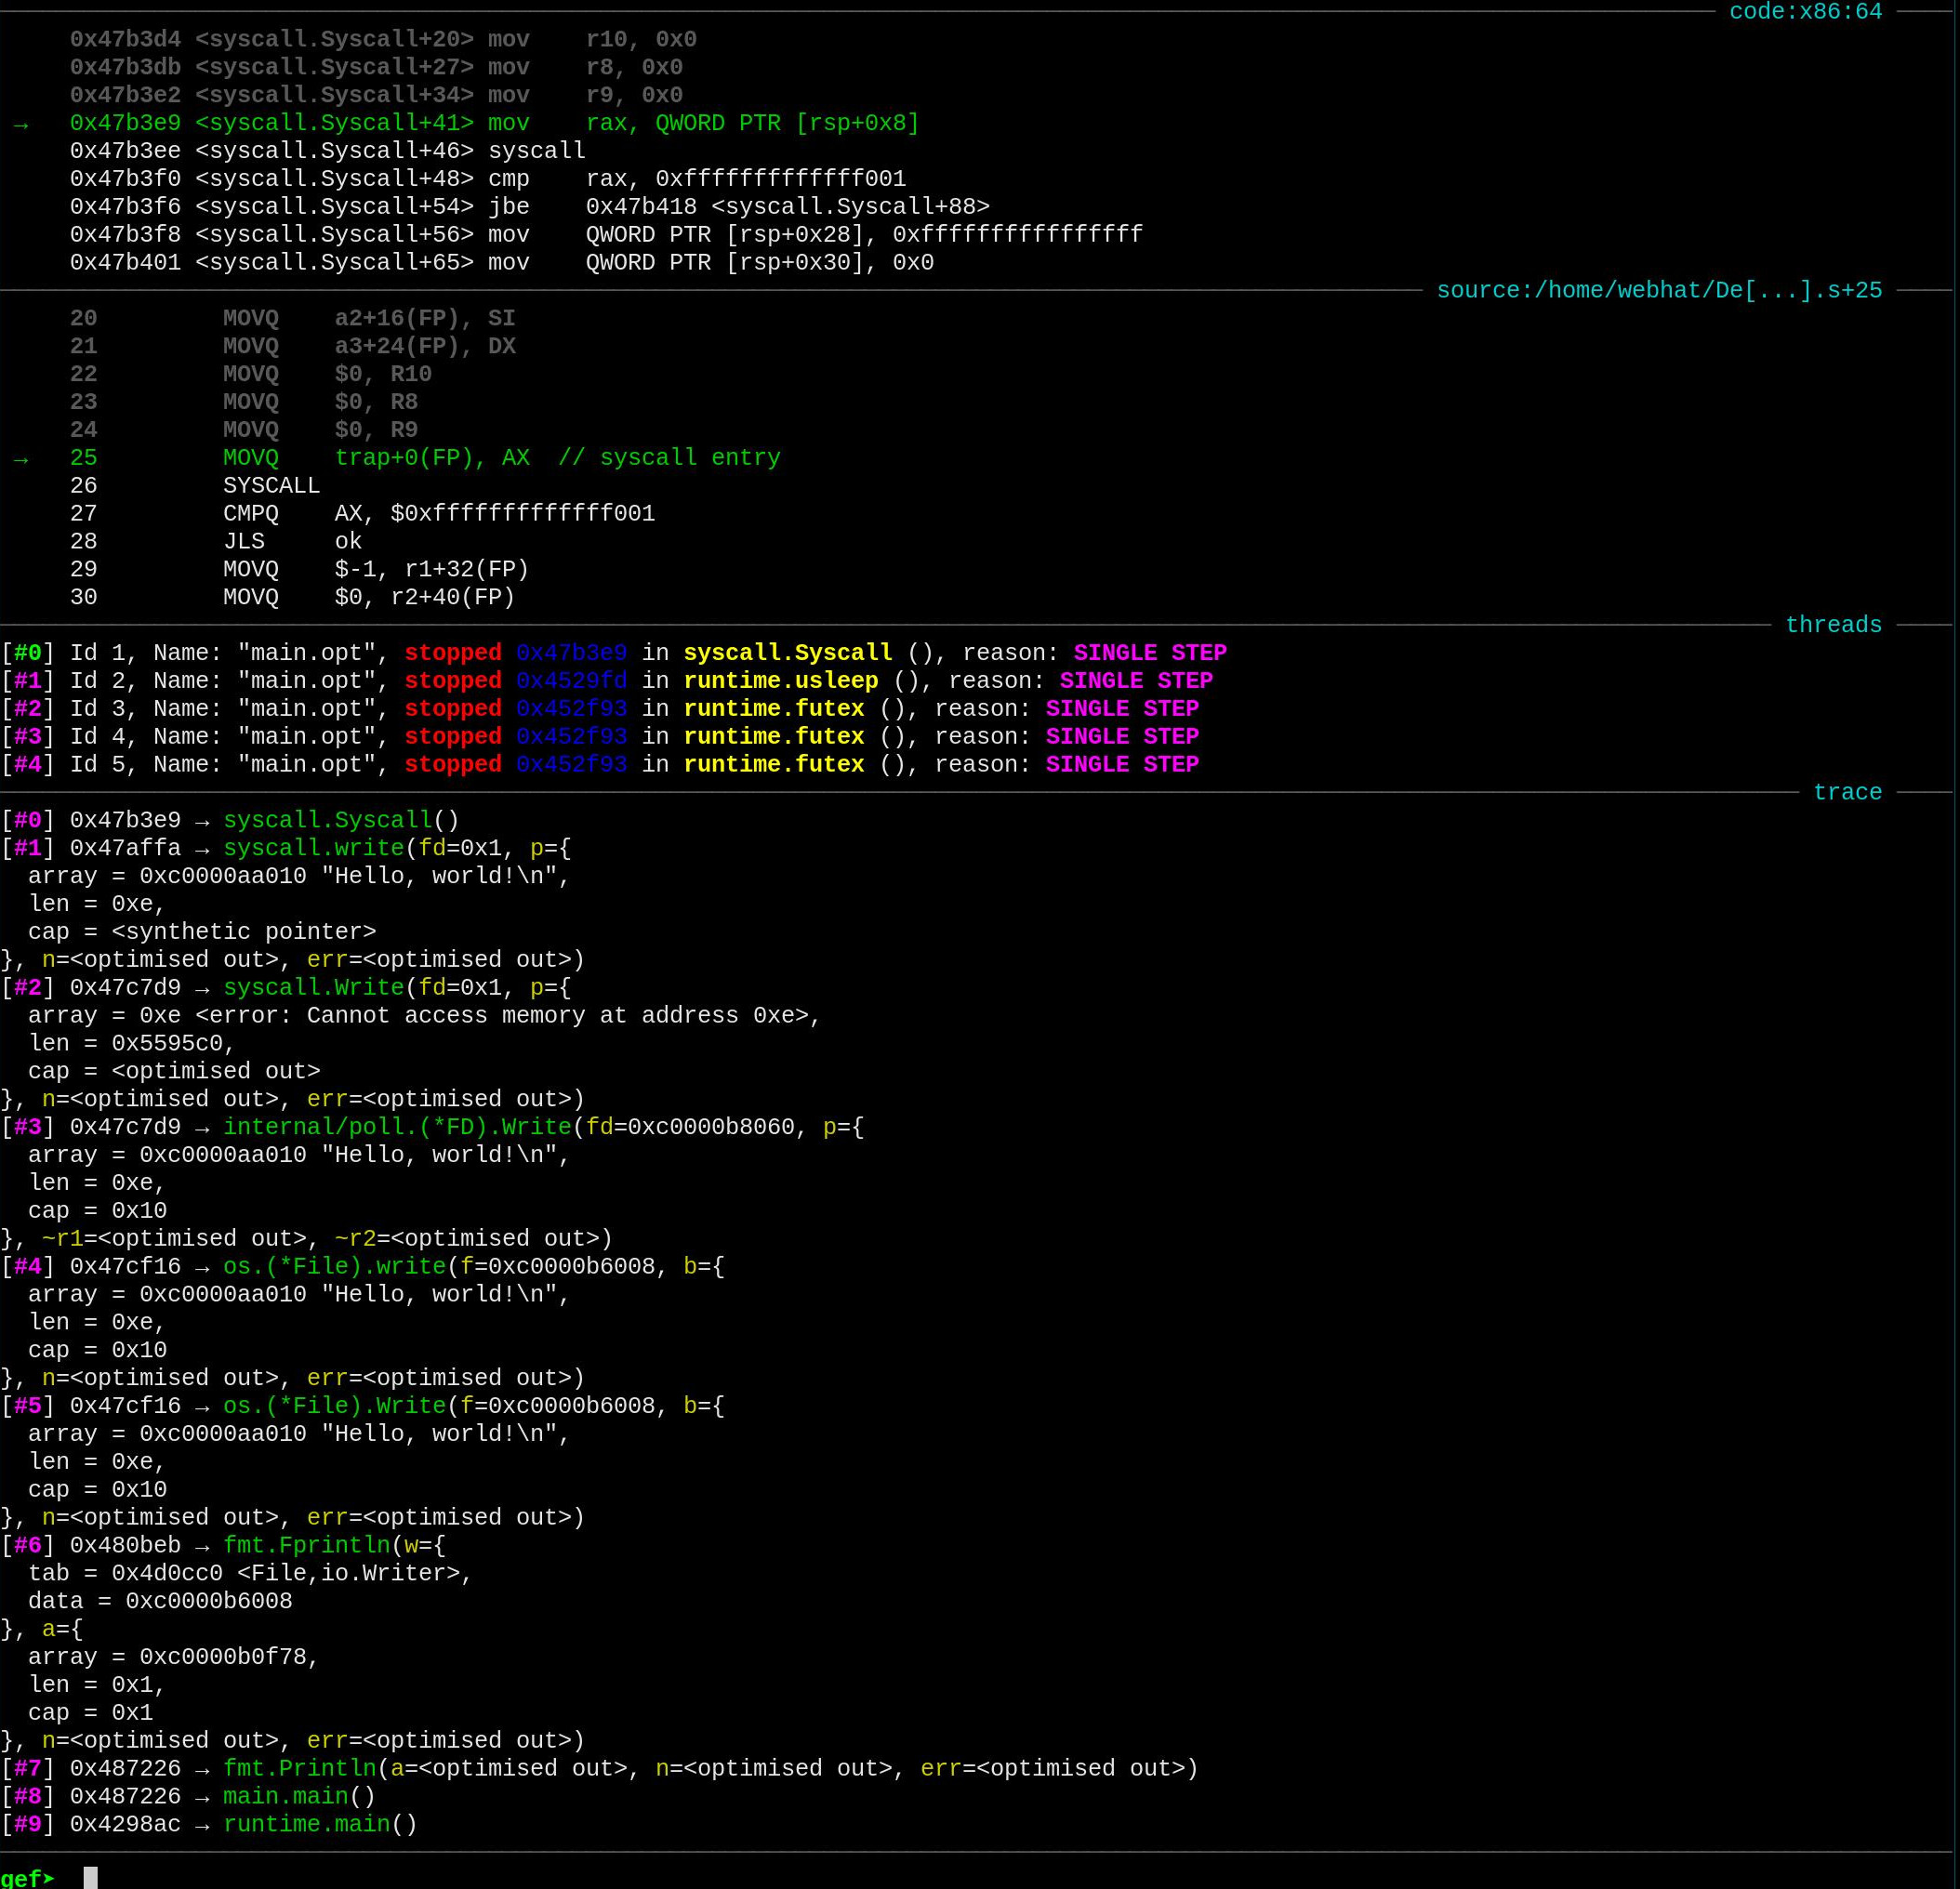The image size is (1960, 1889).
Task: Click thread #0 syscall.Syscall function name
Action: 787,653
